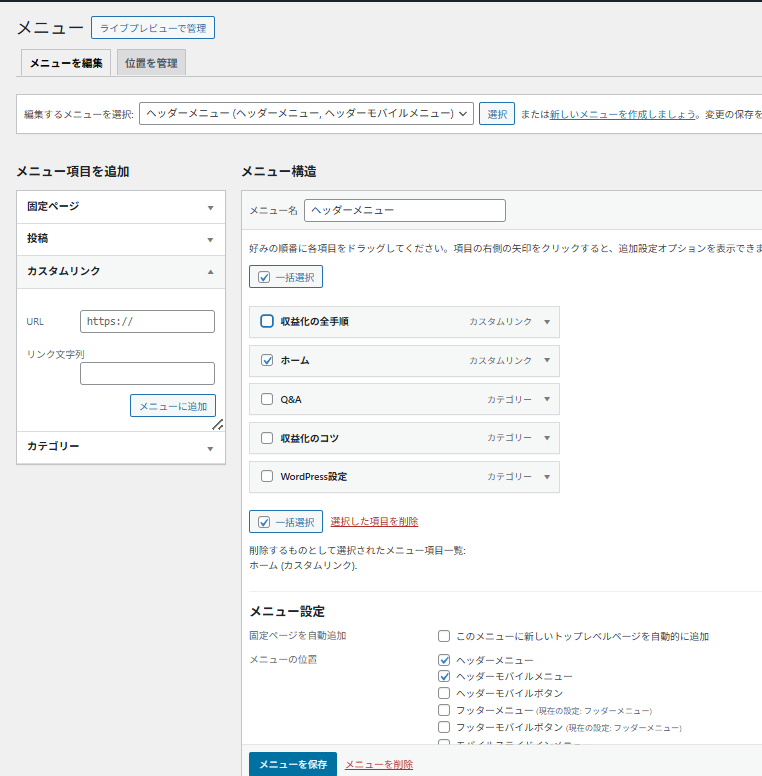Open settings arrow for 収益化の全手順 item
This screenshot has height=776, width=762.
547,322
